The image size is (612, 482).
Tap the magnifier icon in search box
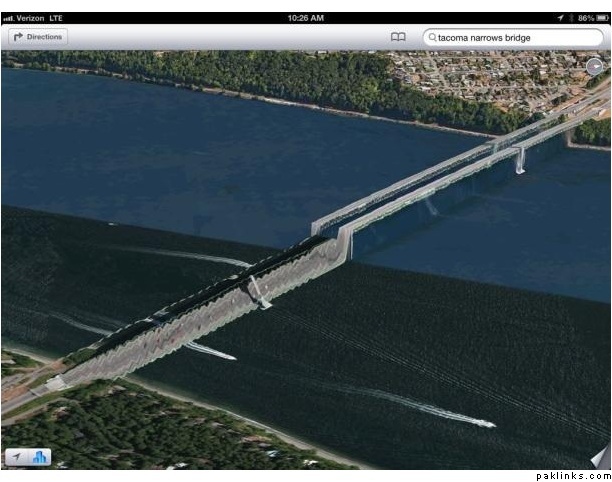point(432,37)
